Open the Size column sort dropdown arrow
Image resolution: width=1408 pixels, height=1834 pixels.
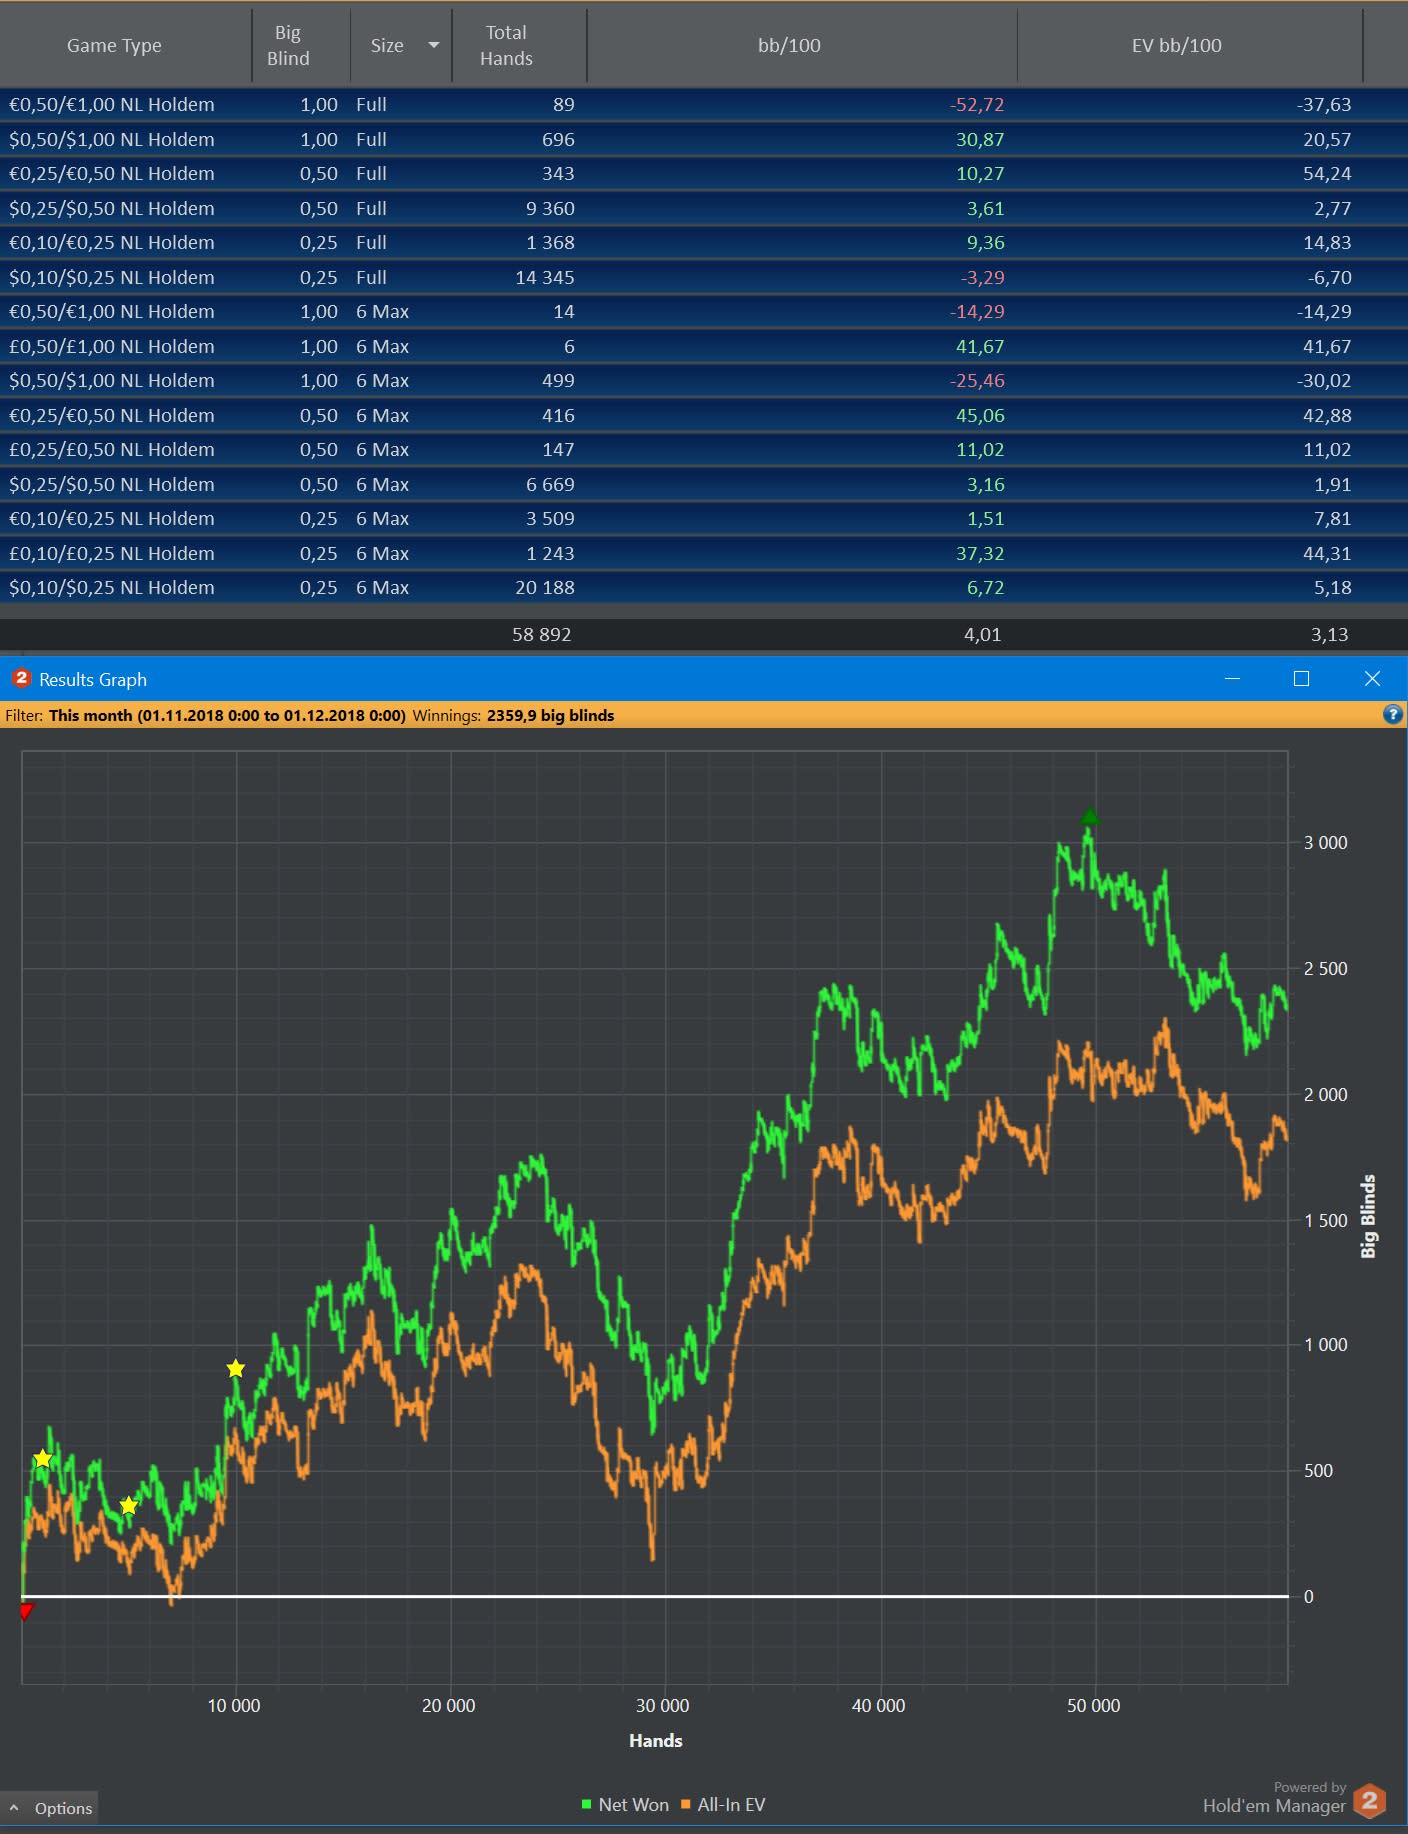[434, 45]
